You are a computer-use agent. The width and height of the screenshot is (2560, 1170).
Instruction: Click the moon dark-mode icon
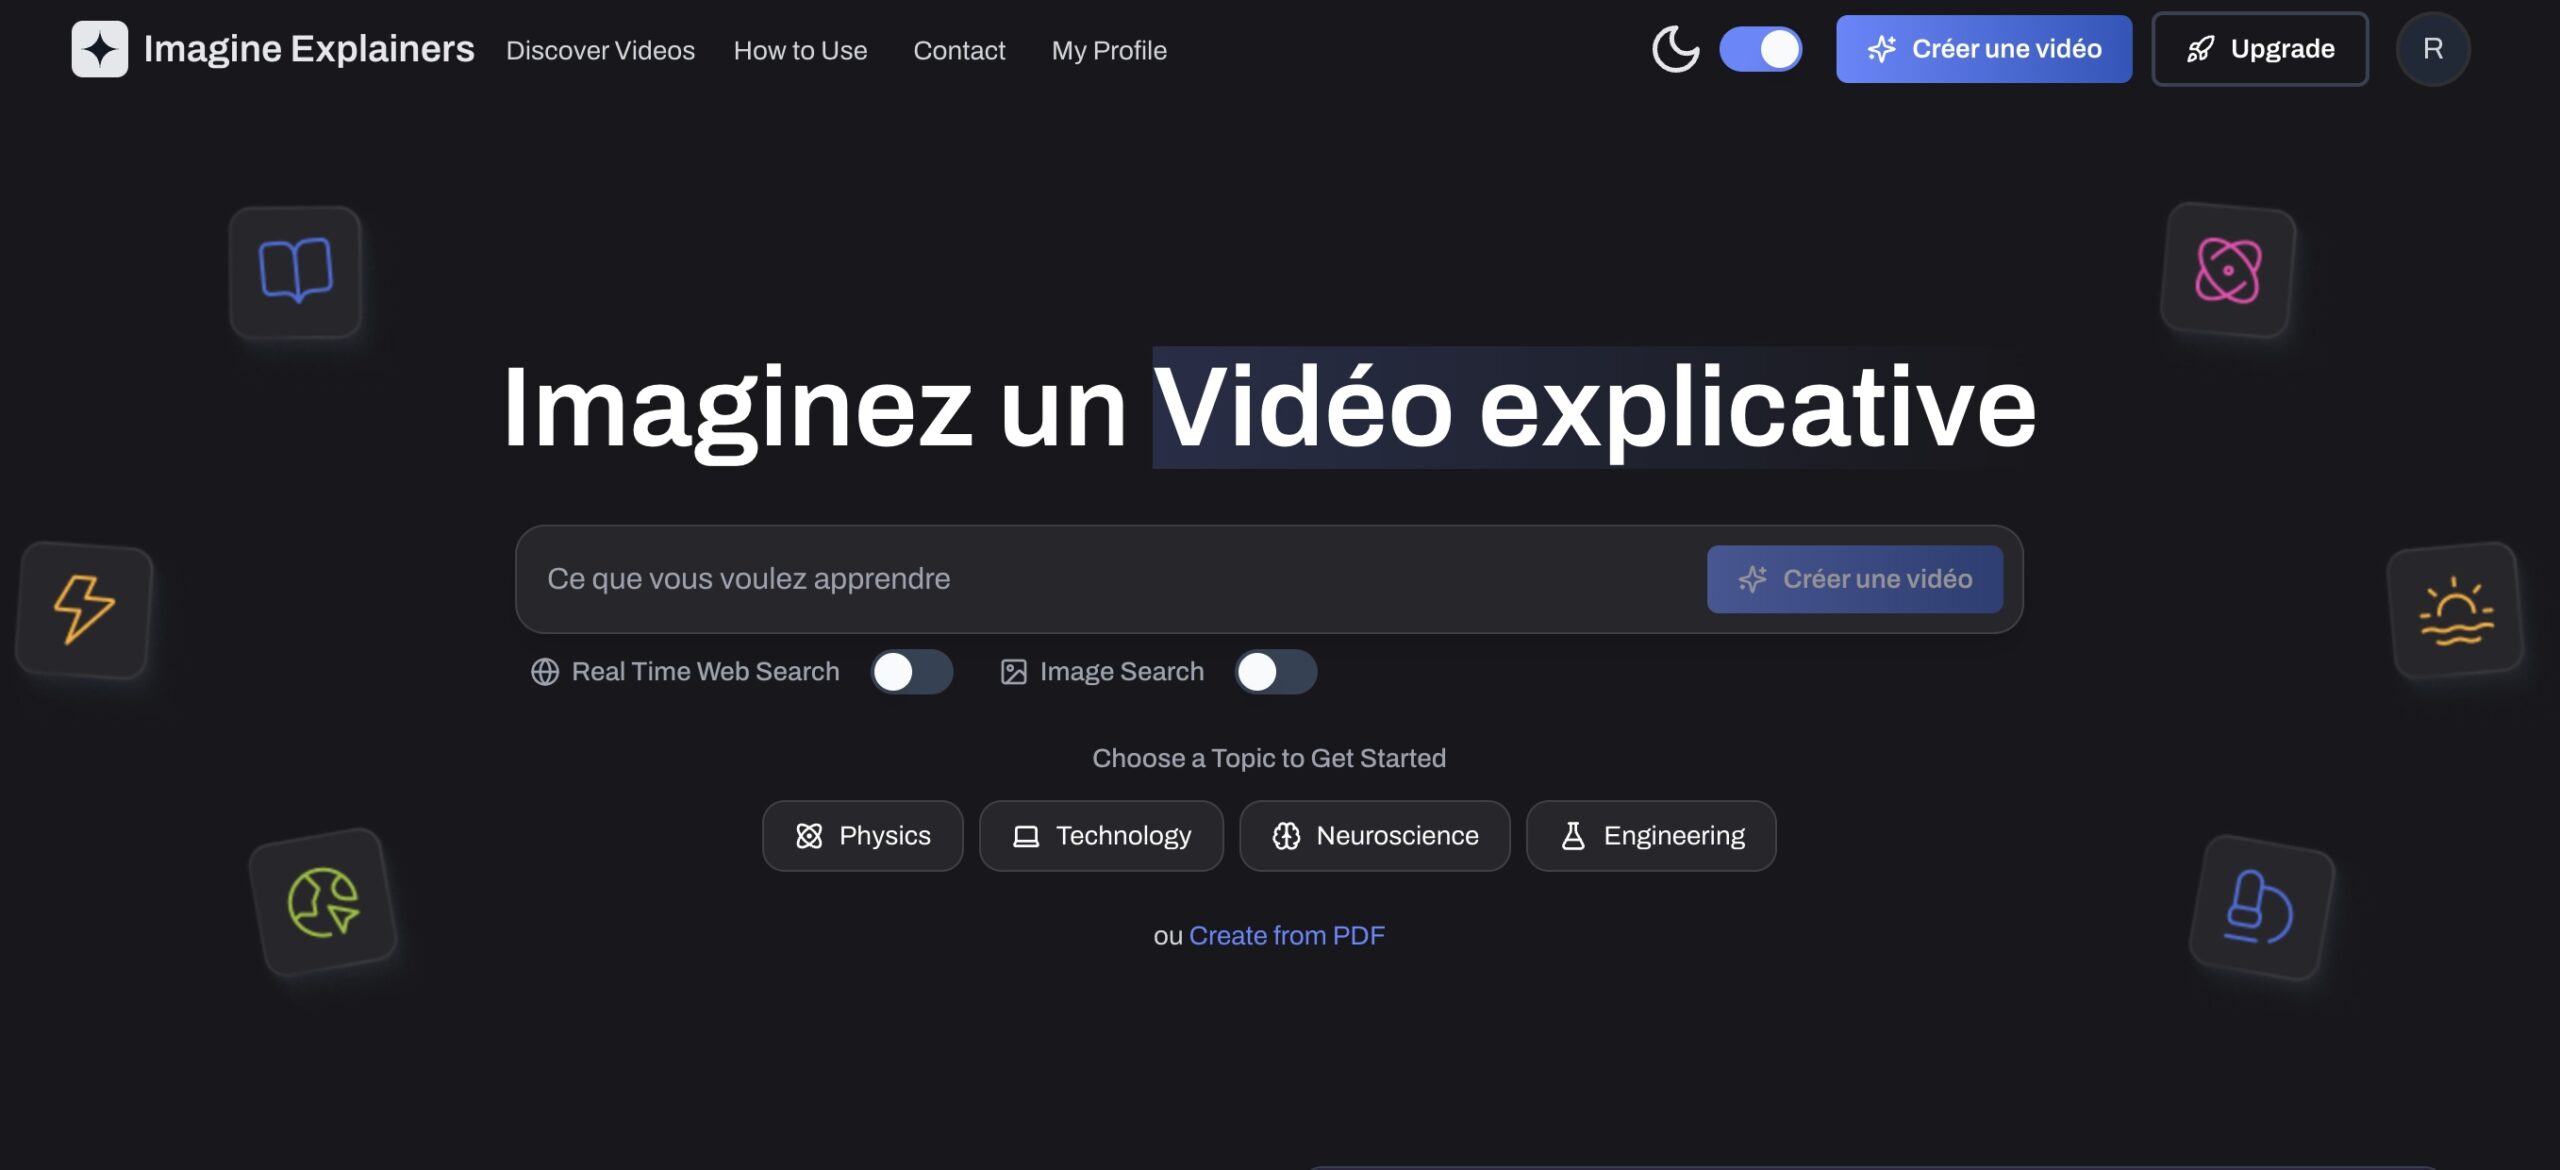point(1675,49)
